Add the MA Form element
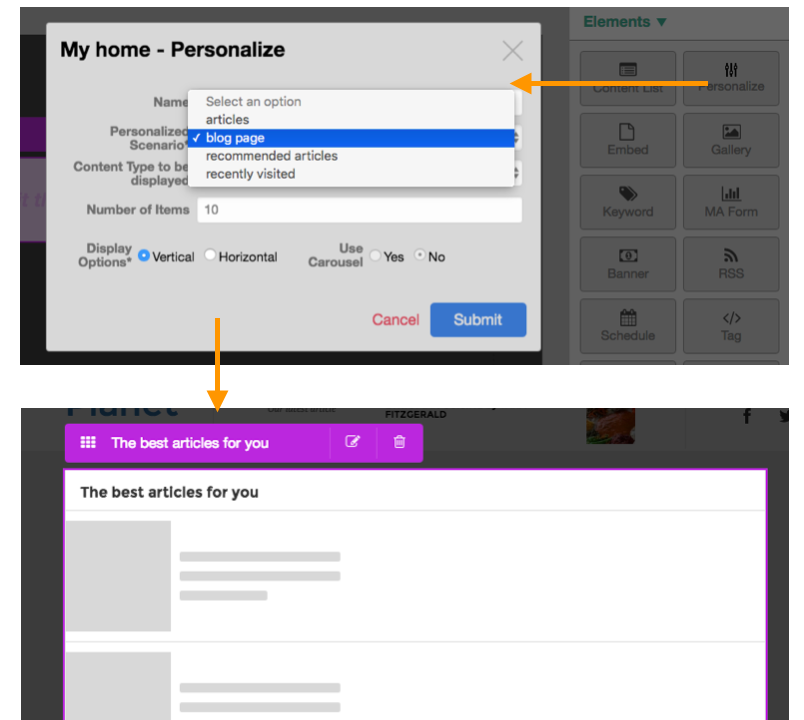The height and width of the screenshot is (720, 804). [730, 201]
